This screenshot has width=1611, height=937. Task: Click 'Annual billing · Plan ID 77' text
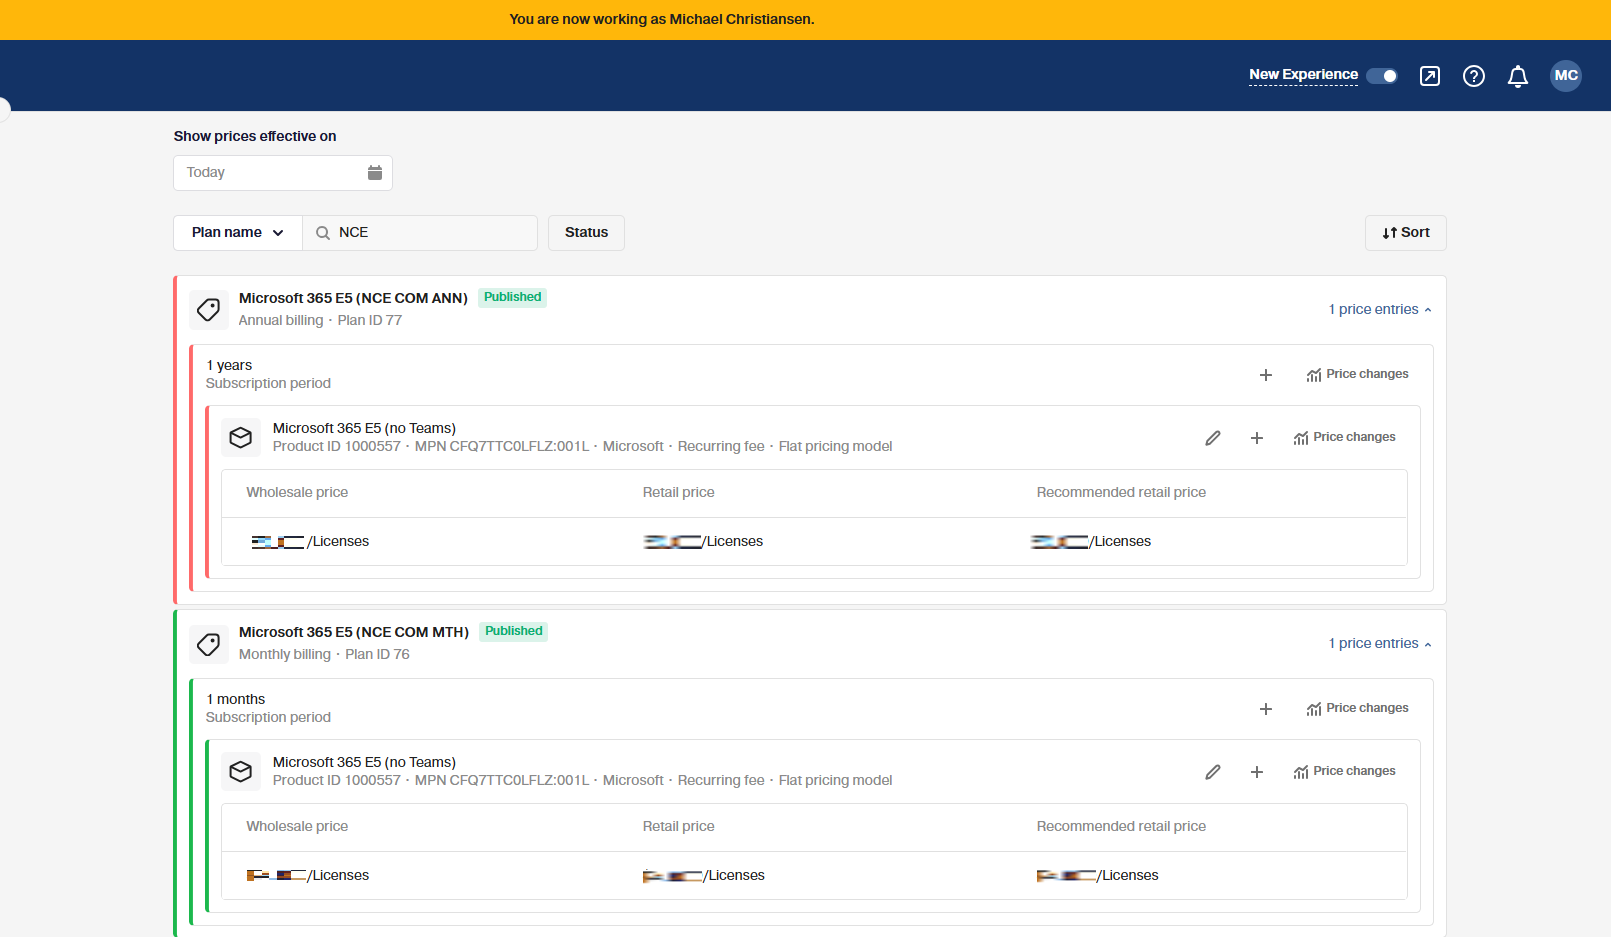[320, 321]
